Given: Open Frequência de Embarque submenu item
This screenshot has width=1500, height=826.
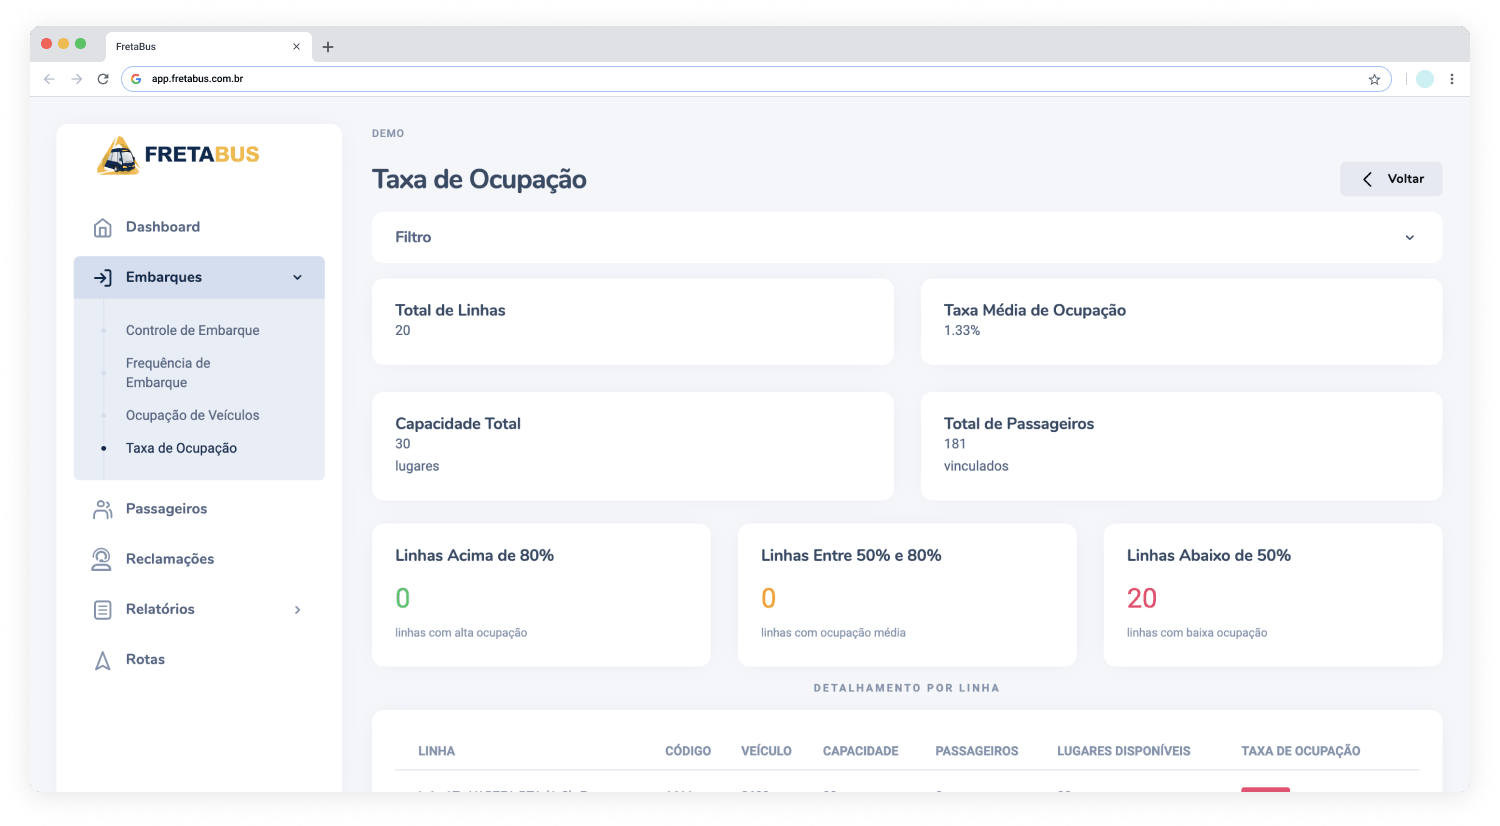Looking at the screenshot, I should click(168, 373).
